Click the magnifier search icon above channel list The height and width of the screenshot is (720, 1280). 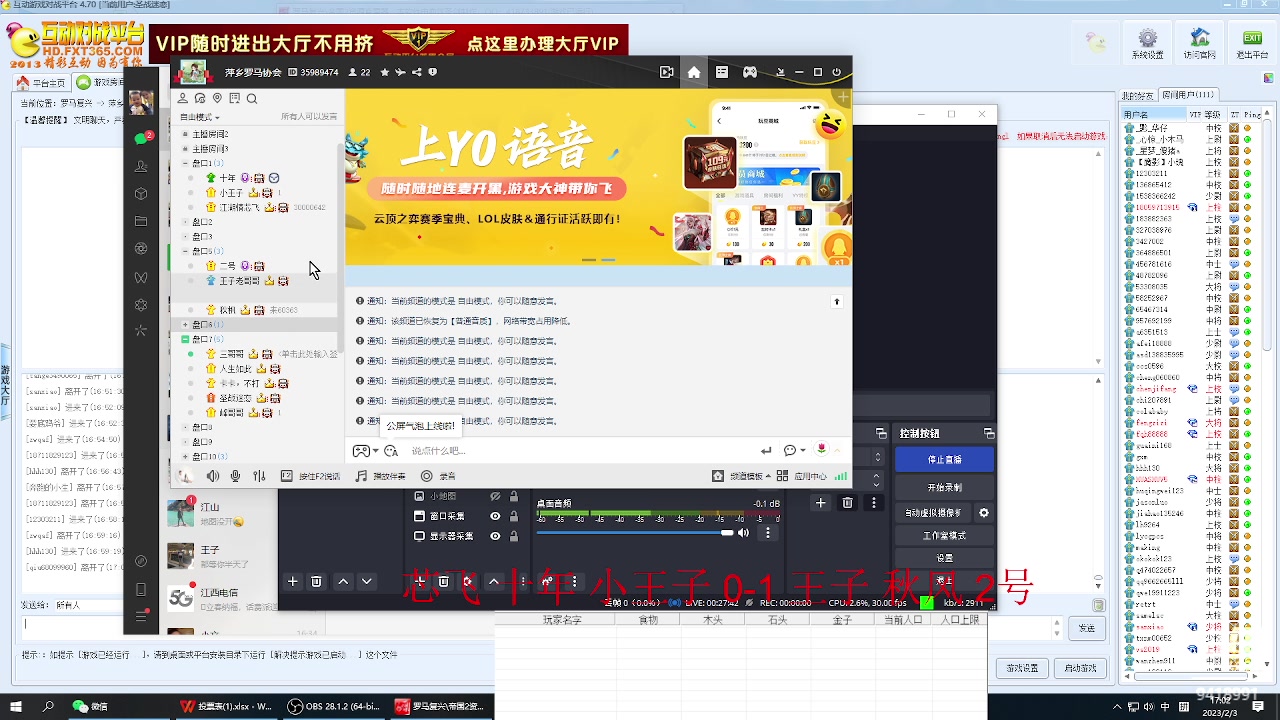[x=252, y=99]
